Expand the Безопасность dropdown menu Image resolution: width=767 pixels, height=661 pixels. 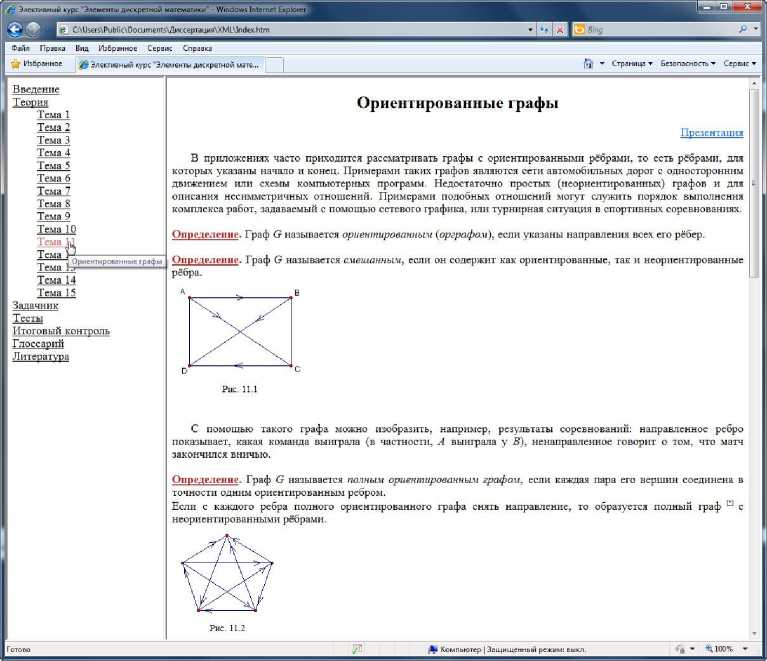pos(688,64)
